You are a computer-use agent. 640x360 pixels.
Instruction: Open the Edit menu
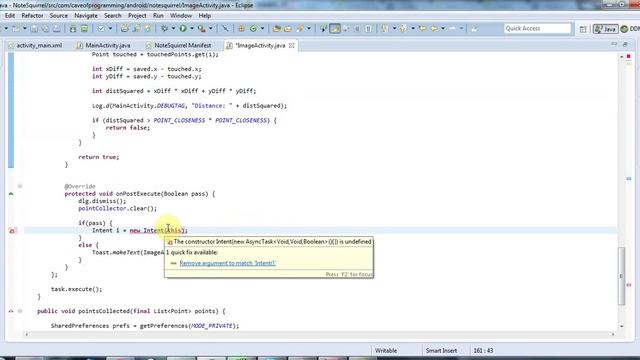10,16
